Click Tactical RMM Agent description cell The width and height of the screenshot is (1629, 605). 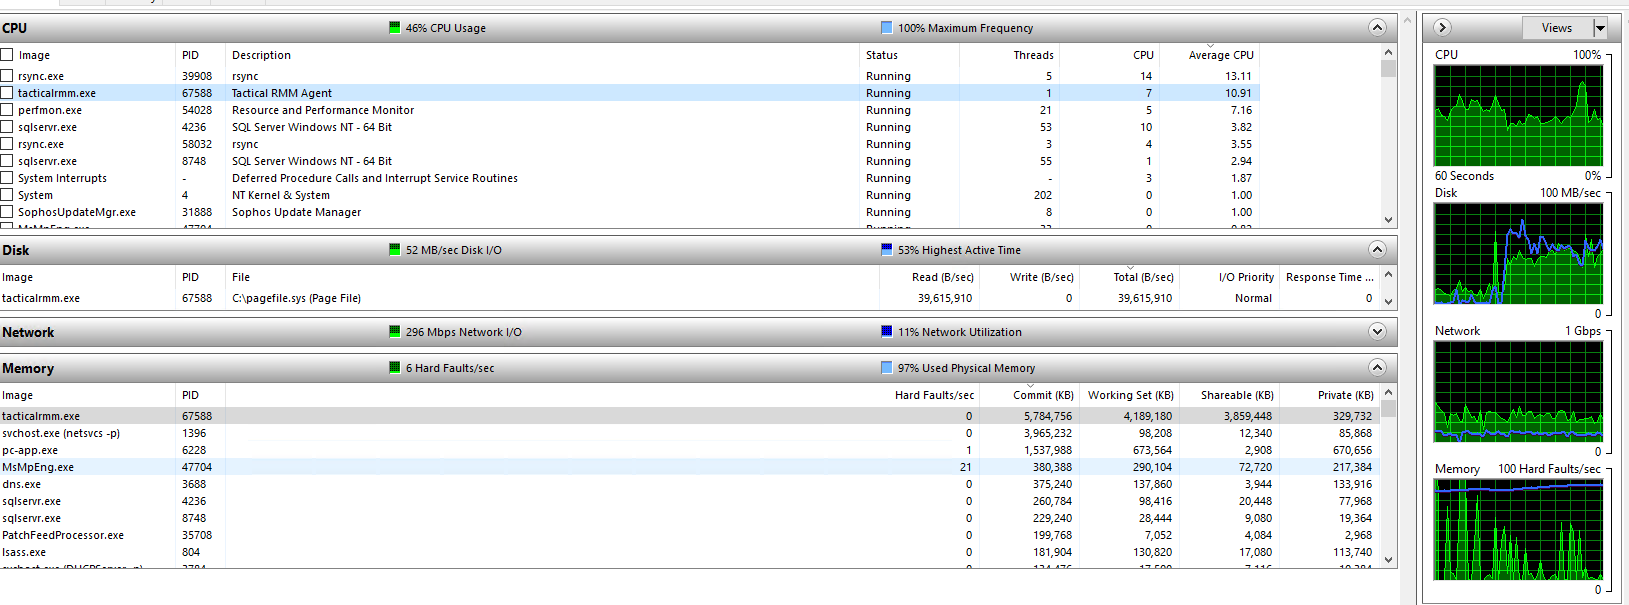coord(282,93)
